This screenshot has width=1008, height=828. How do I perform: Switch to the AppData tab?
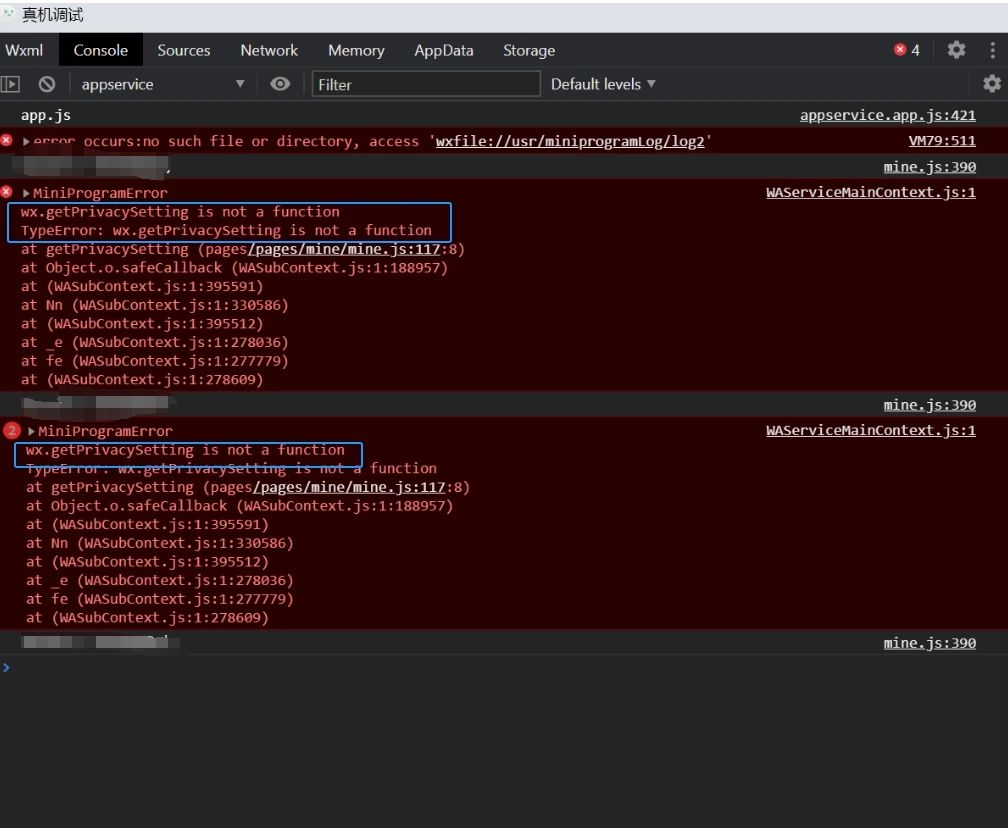[x=444, y=50]
